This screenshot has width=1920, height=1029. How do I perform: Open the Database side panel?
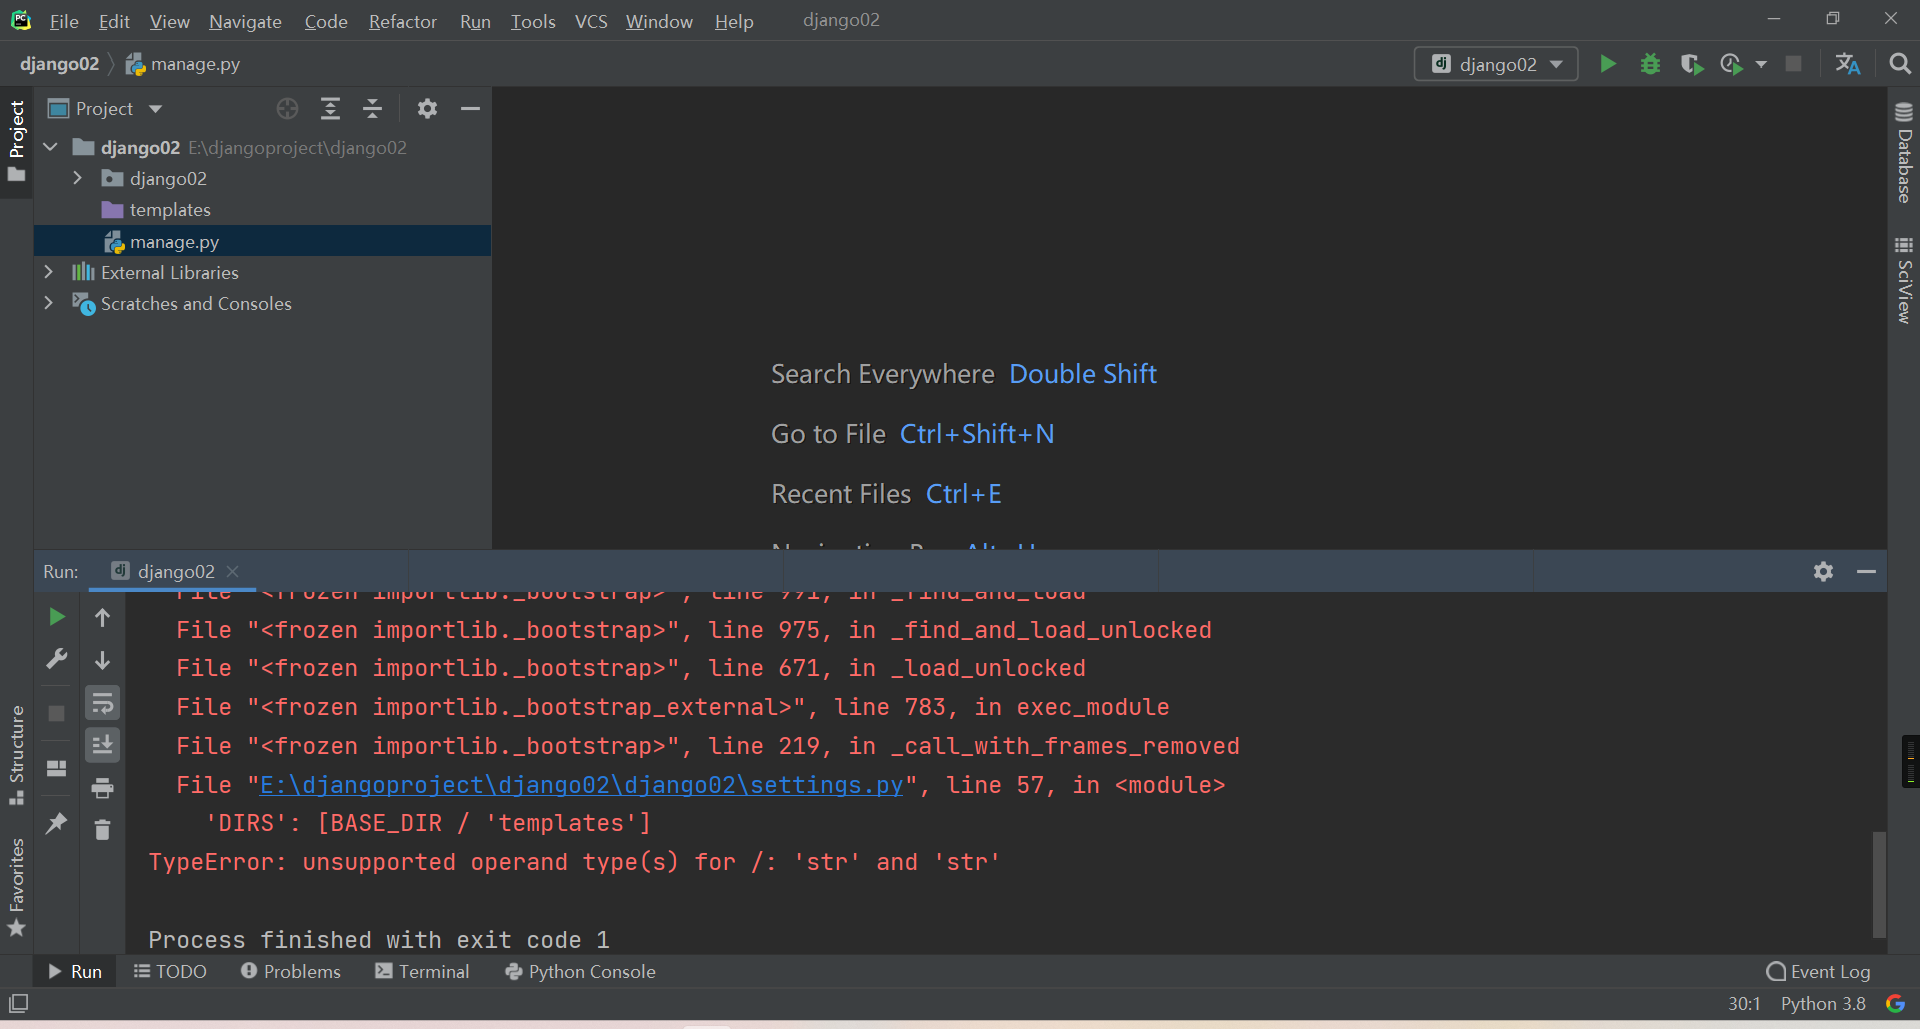pos(1904,152)
